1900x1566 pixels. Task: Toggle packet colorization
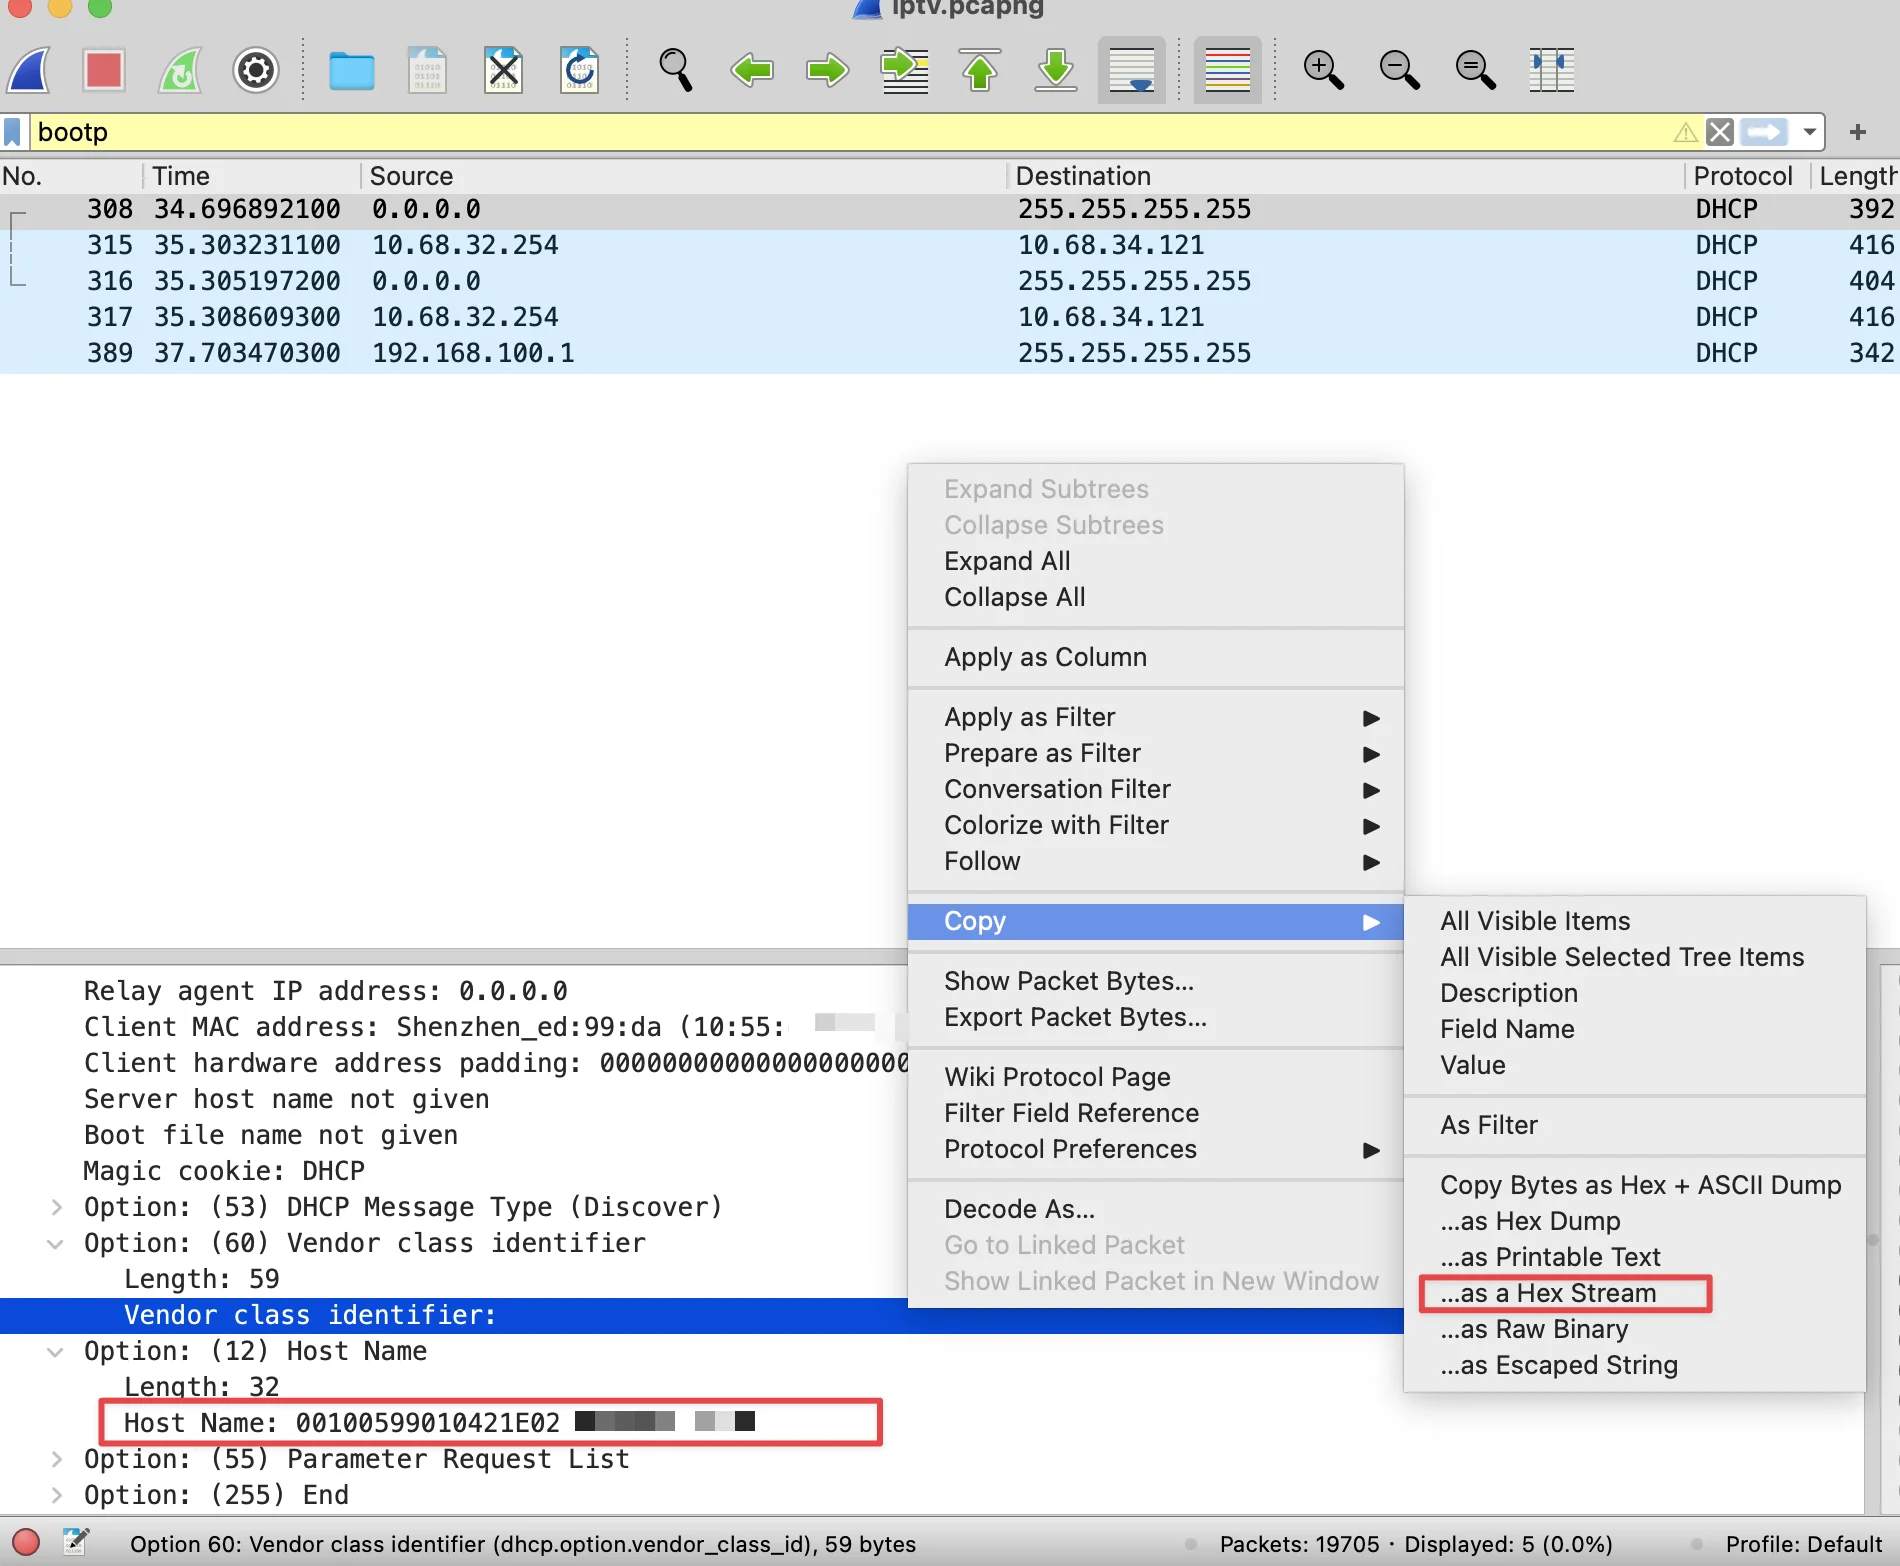(1227, 70)
